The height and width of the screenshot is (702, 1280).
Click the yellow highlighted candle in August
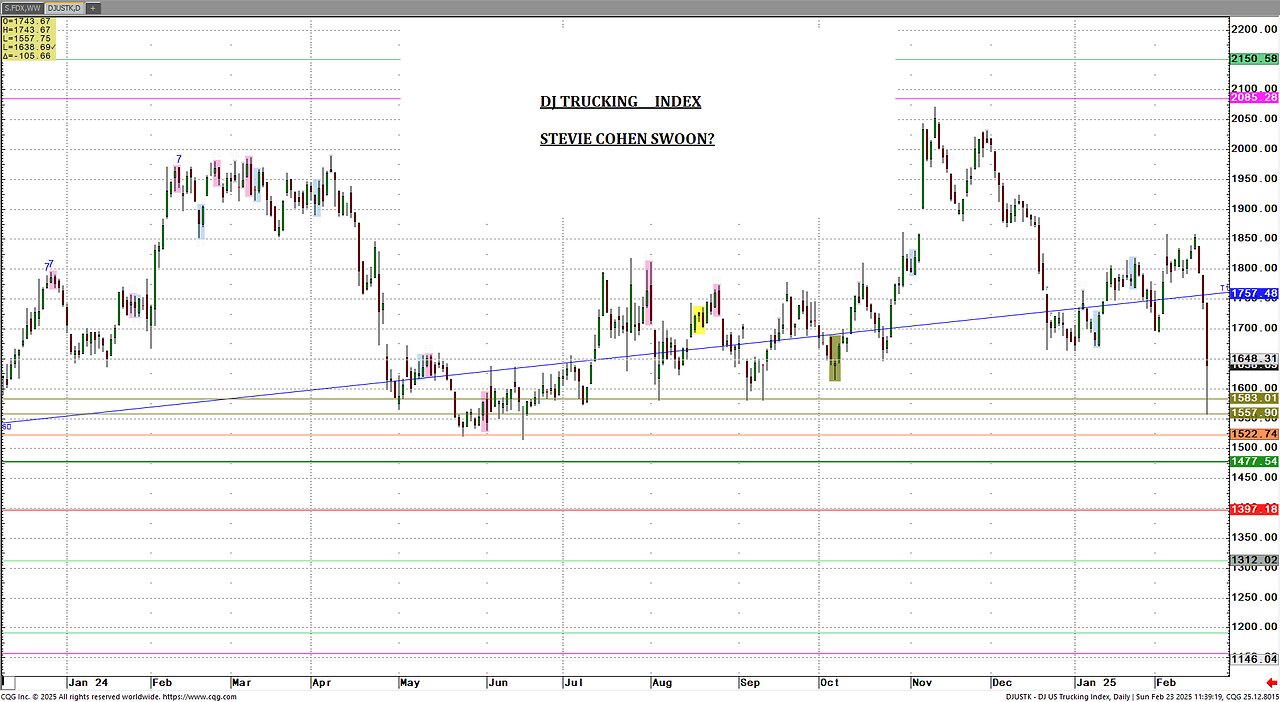698,320
